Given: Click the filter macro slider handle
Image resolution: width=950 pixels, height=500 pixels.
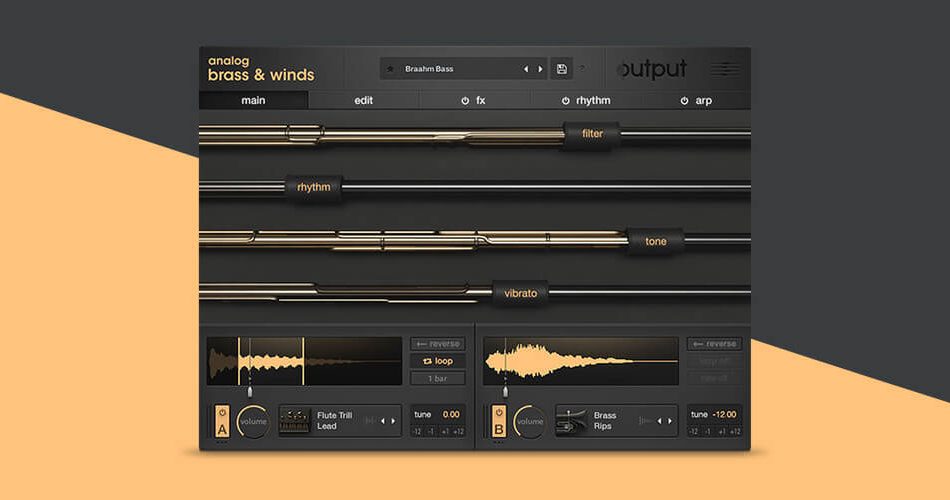Looking at the screenshot, I should (592, 134).
